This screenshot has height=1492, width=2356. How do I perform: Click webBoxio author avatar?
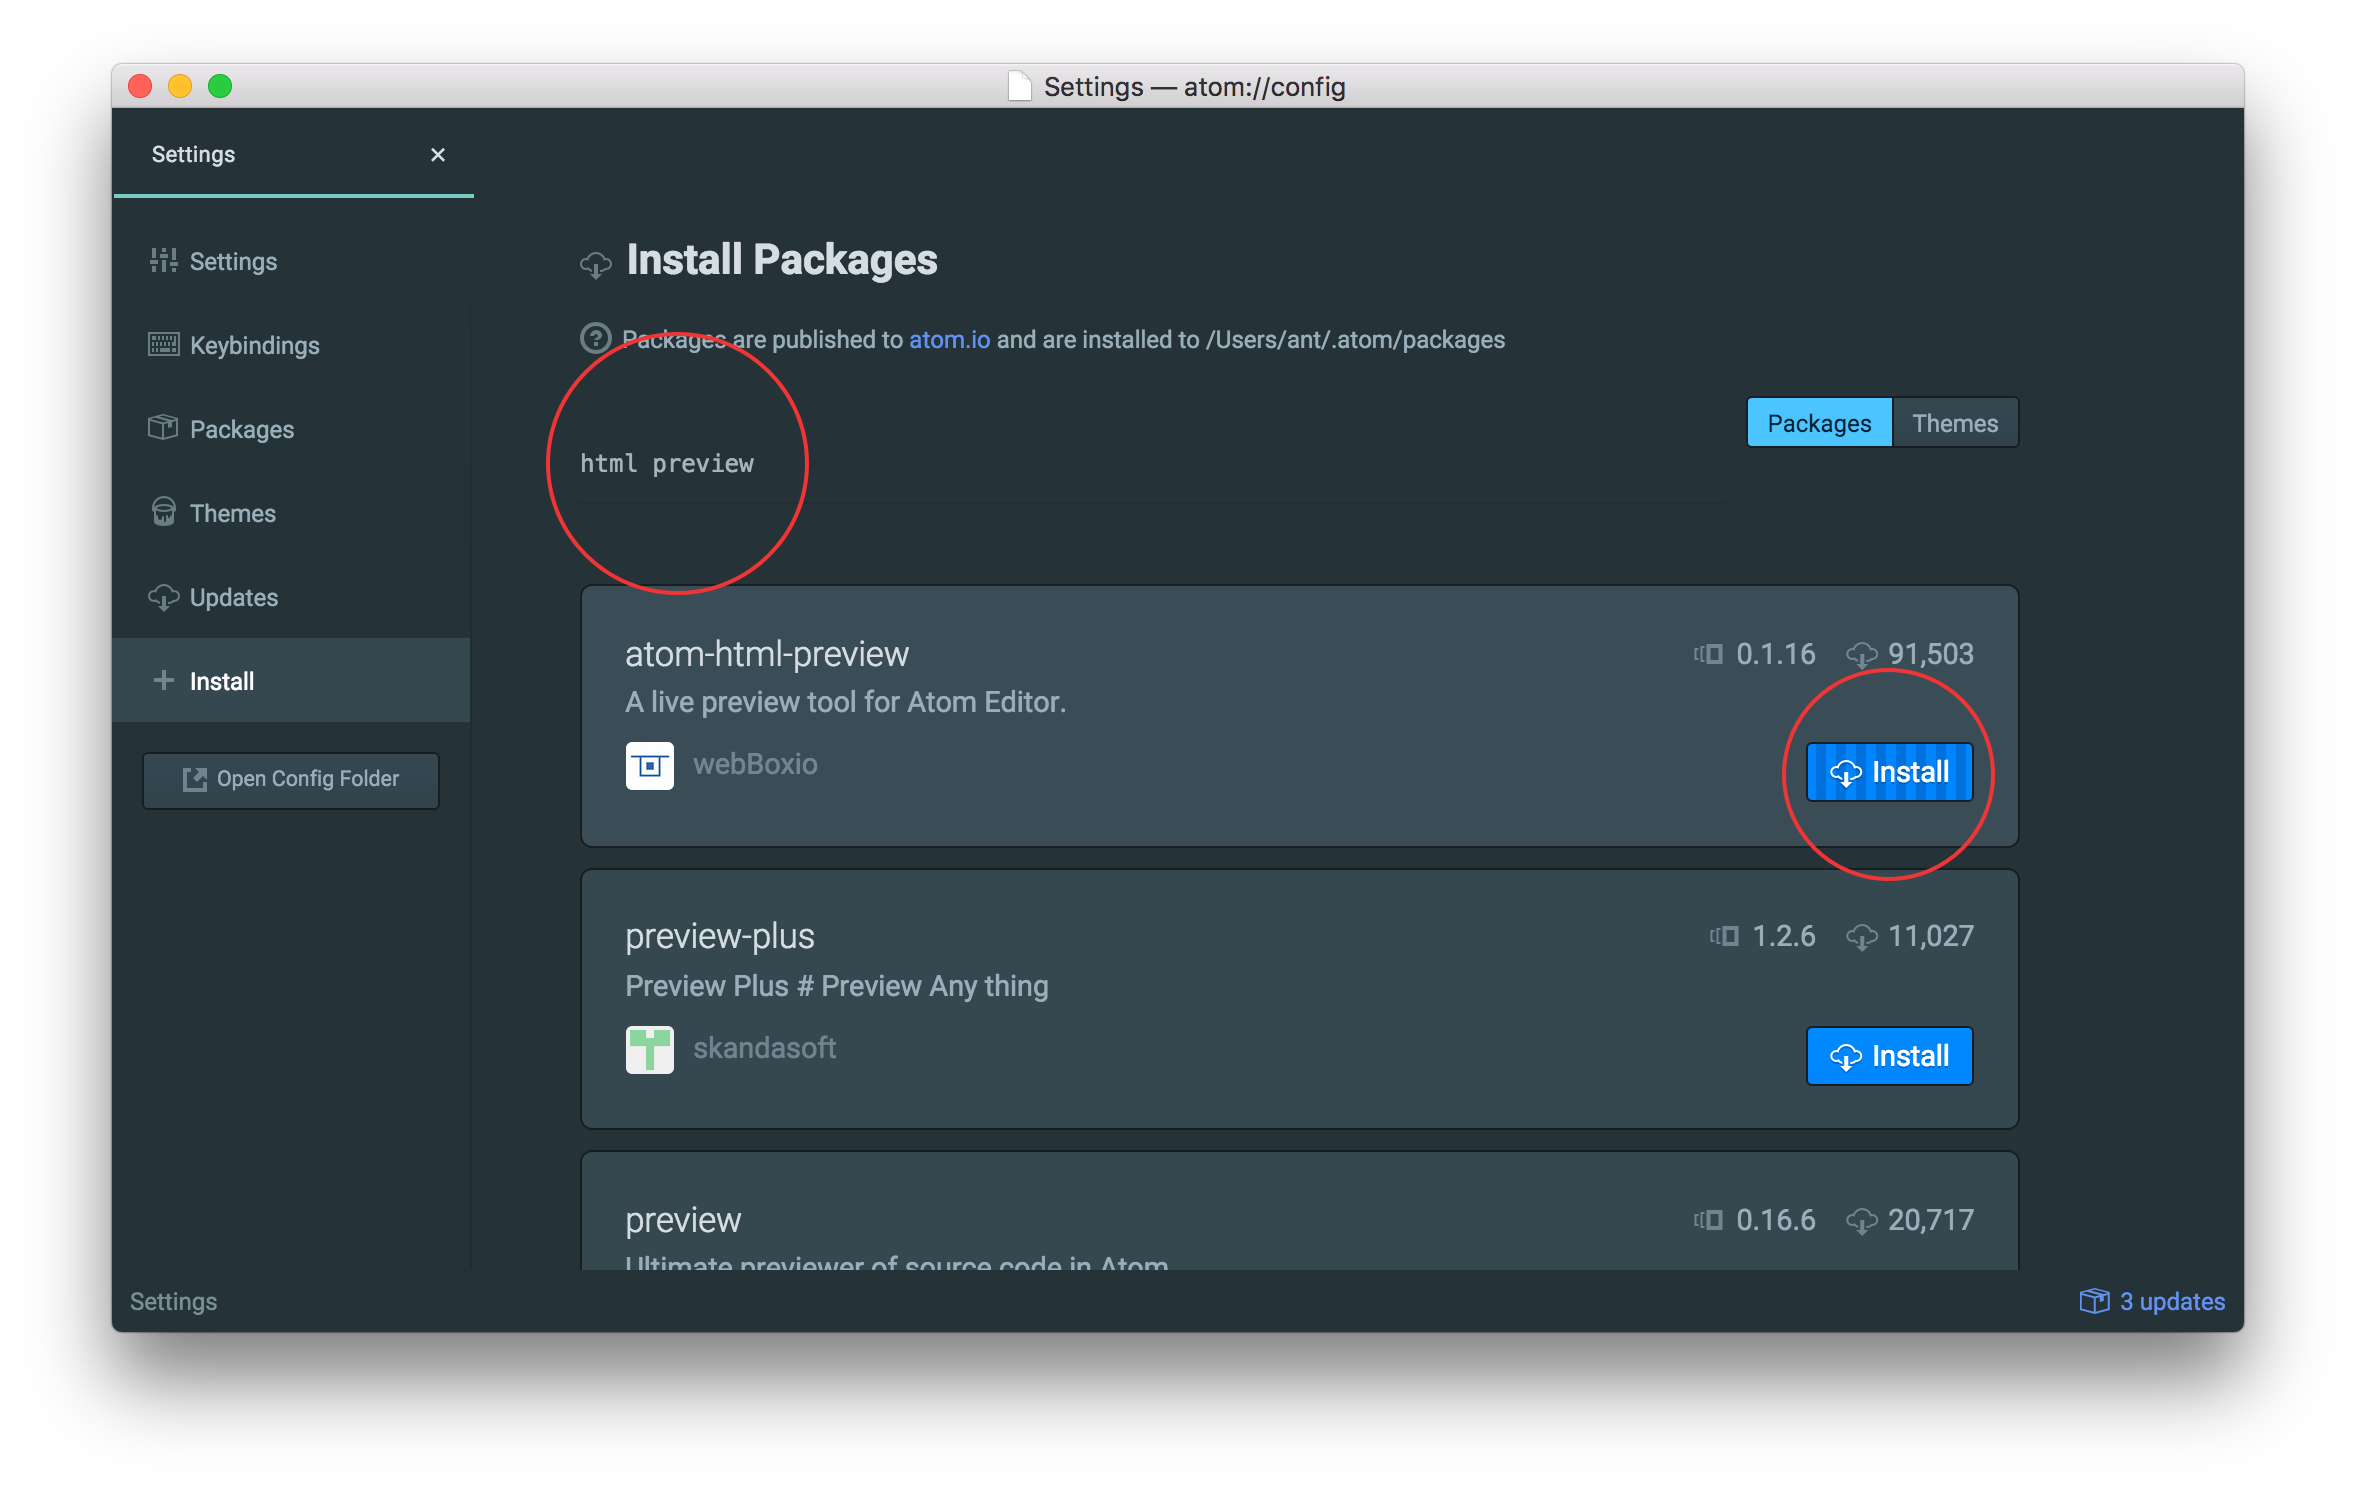tap(650, 766)
